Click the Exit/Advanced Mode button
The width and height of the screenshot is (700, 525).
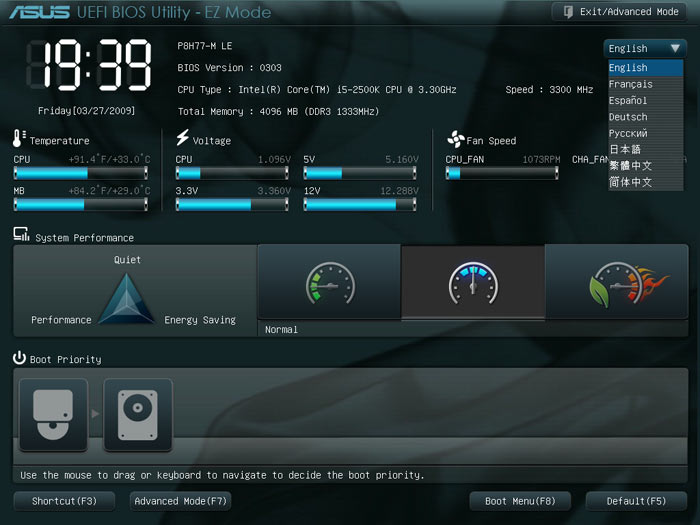click(x=619, y=12)
